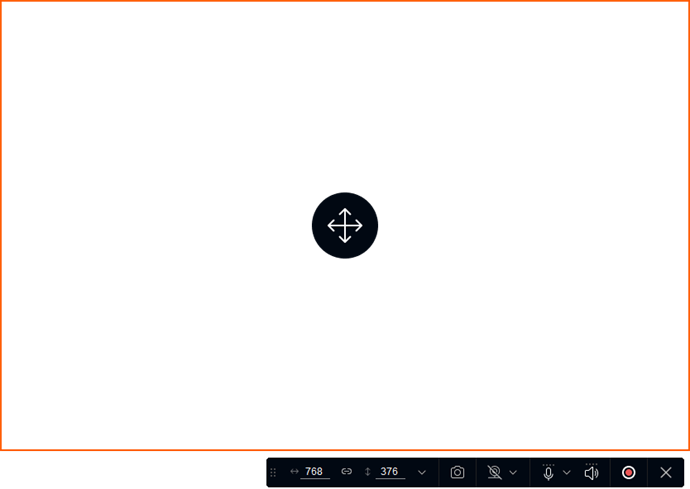Enable the disabled webcam icon

pyautogui.click(x=495, y=473)
